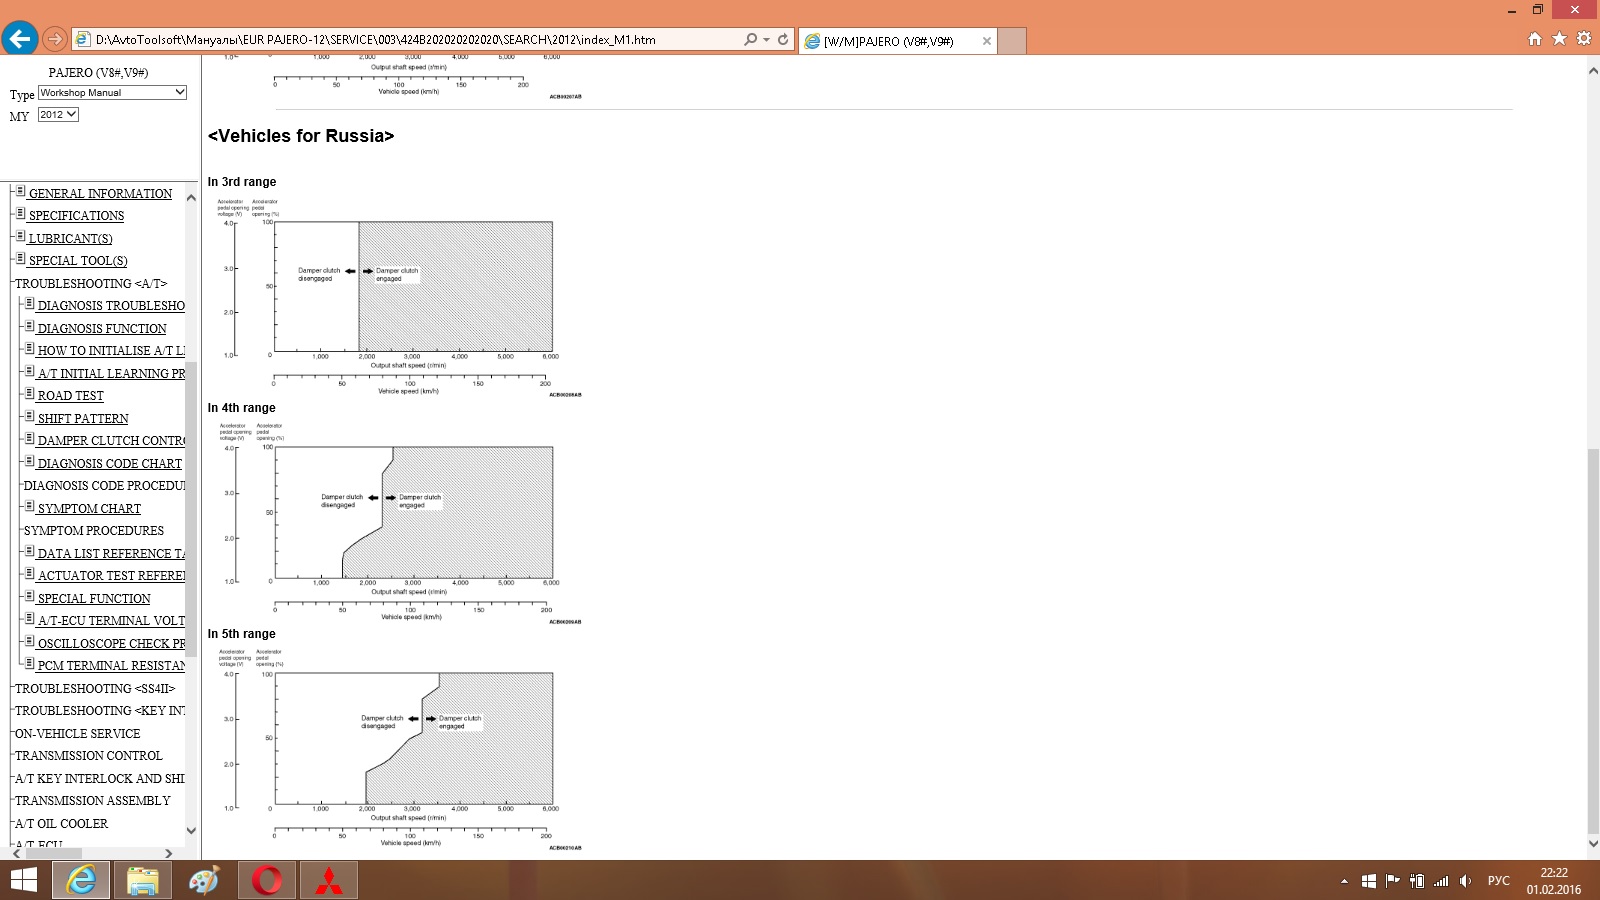Open Favorites star icon

[1559, 39]
